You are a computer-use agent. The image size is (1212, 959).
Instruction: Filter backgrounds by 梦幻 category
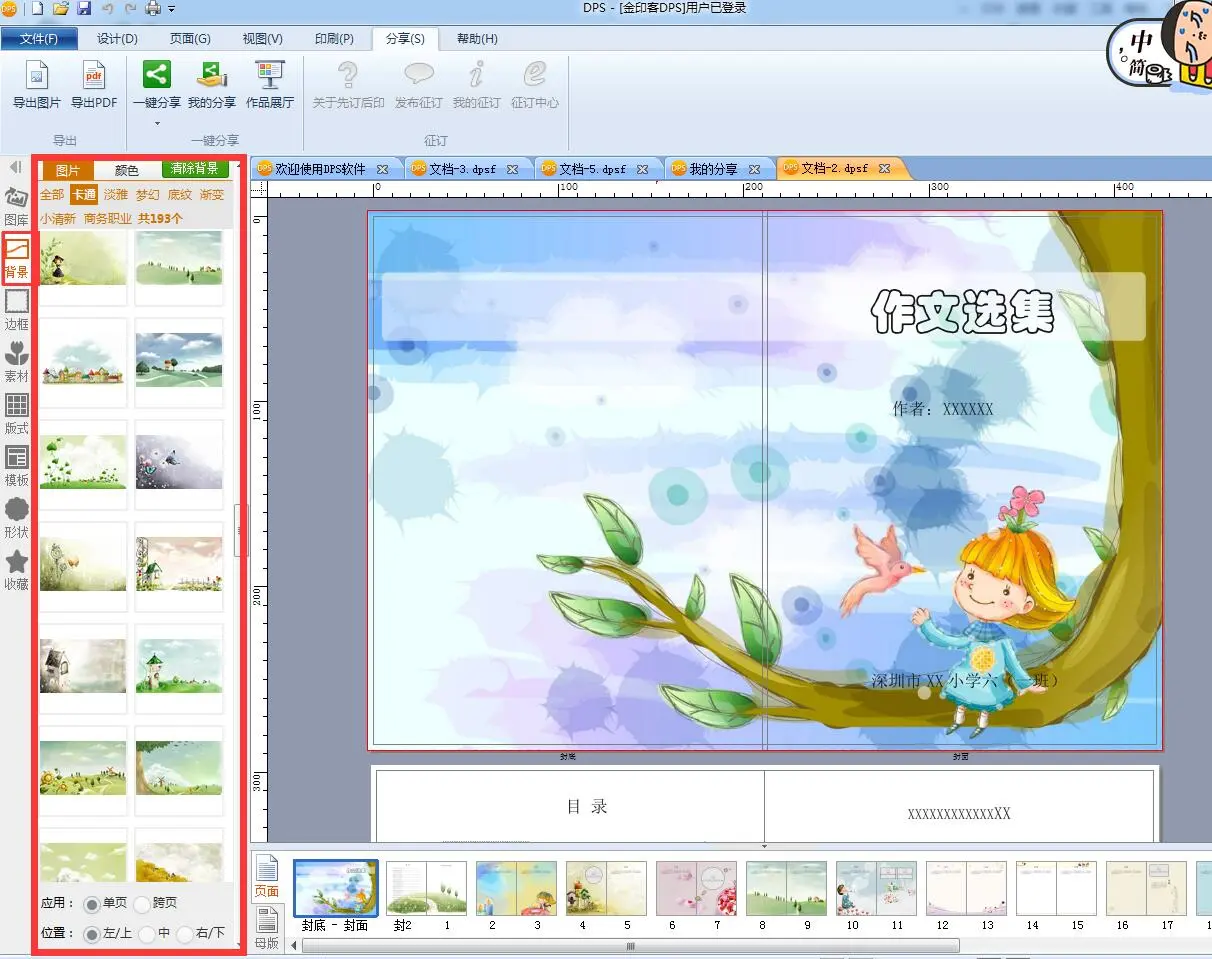click(x=147, y=195)
